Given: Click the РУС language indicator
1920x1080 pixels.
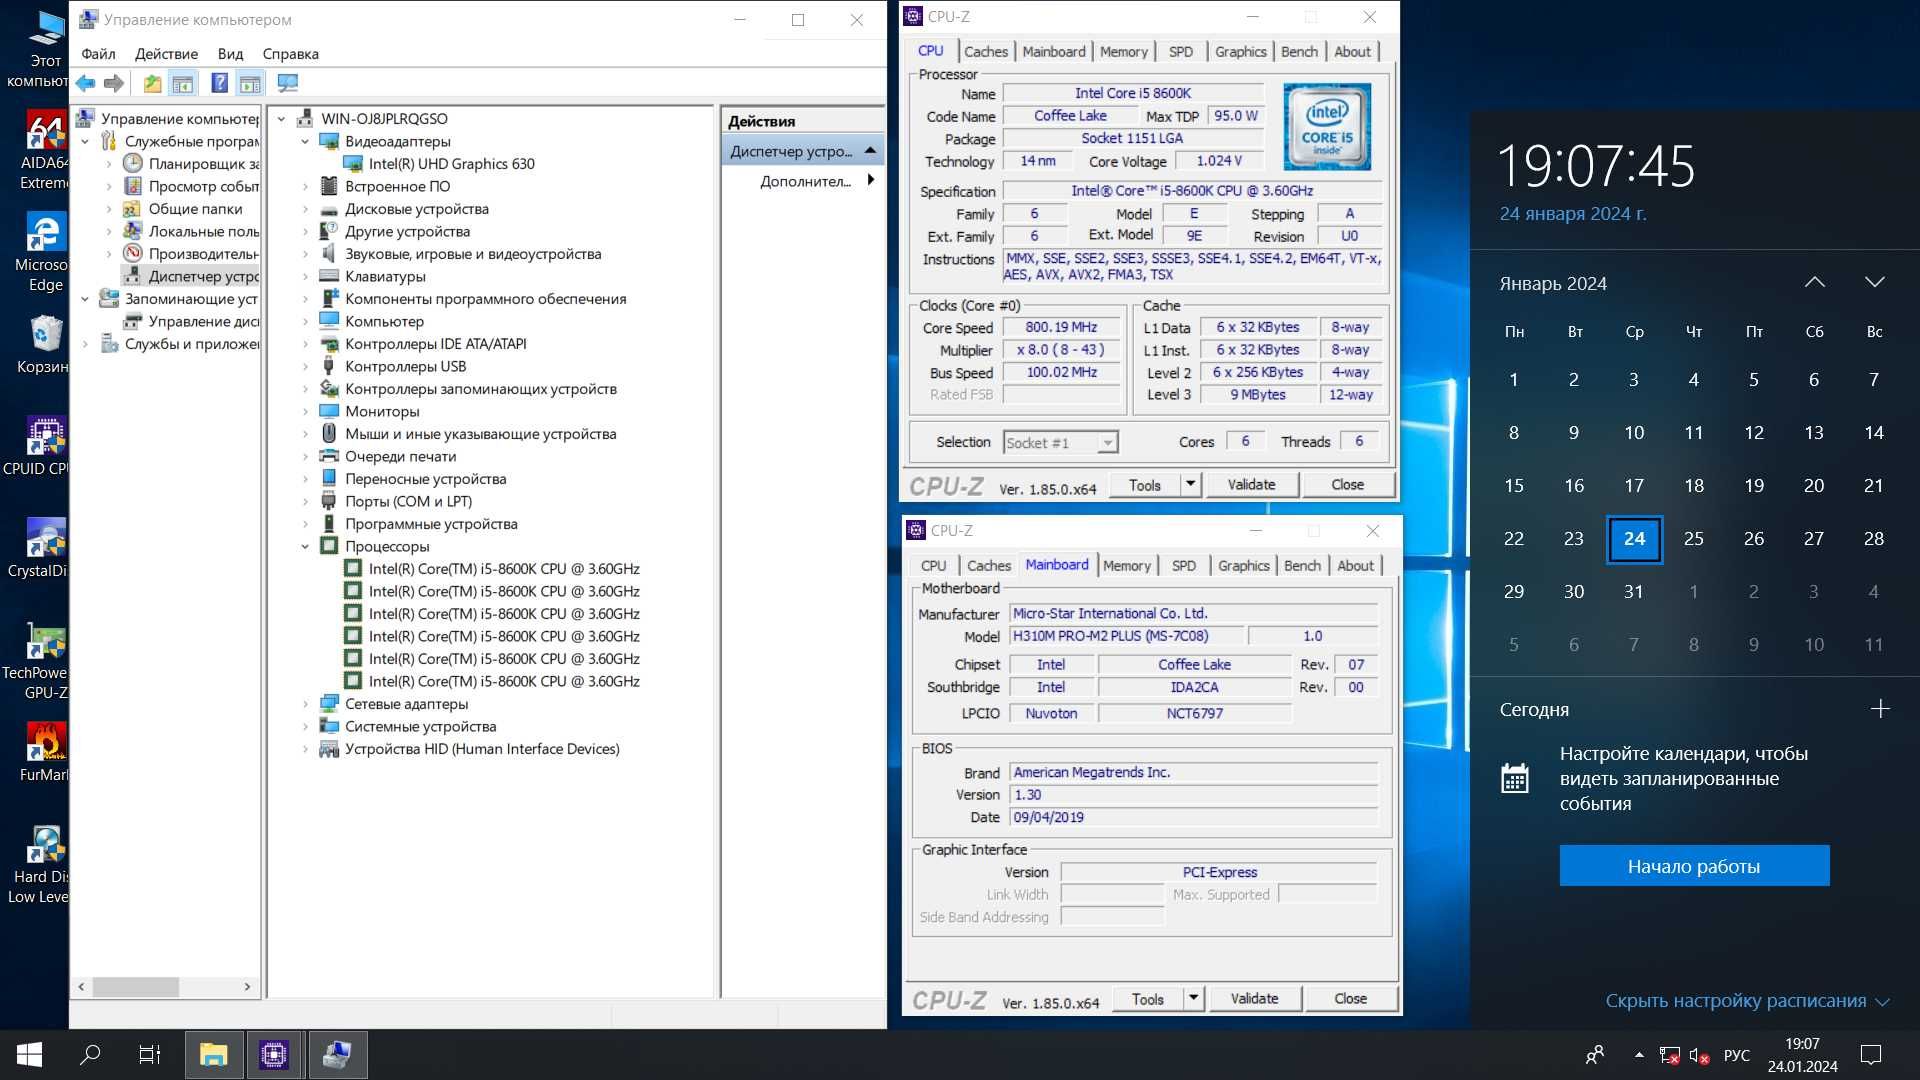Looking at the screenshot, I should click(1737, 1055).
